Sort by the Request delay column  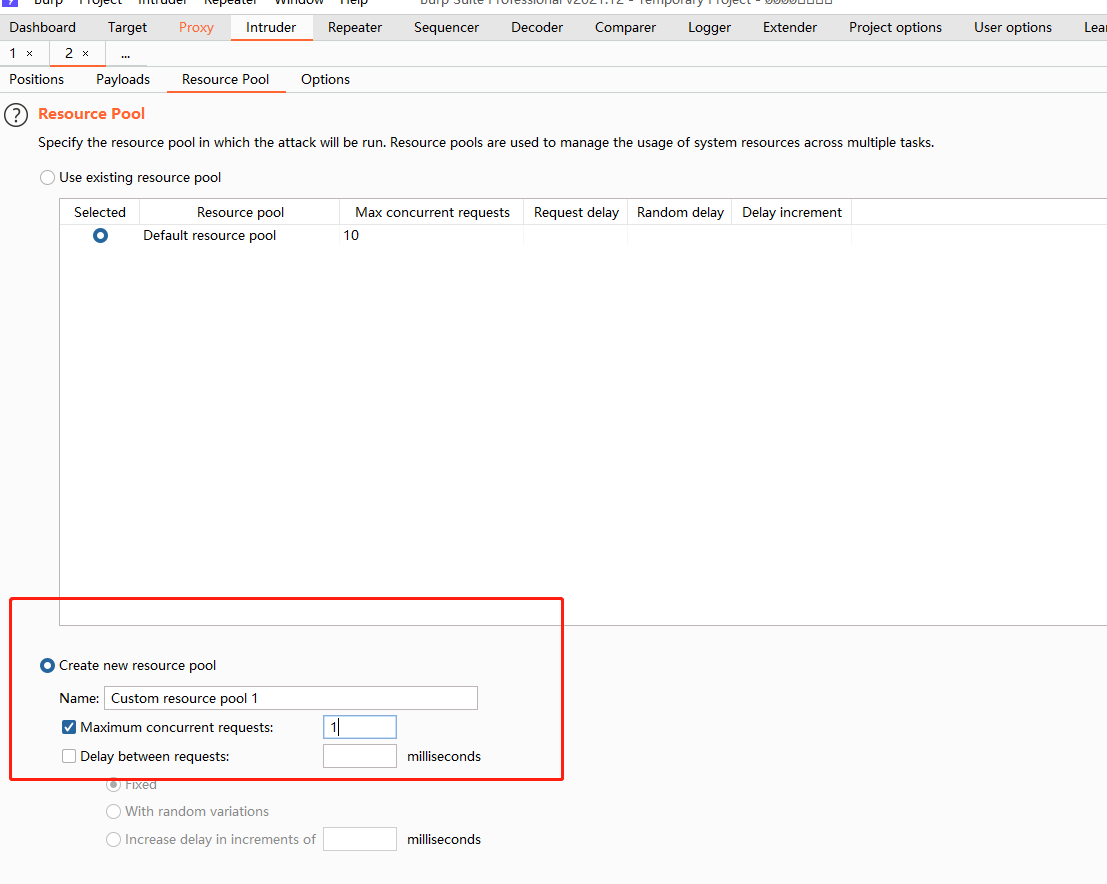(x=576, y=213)
